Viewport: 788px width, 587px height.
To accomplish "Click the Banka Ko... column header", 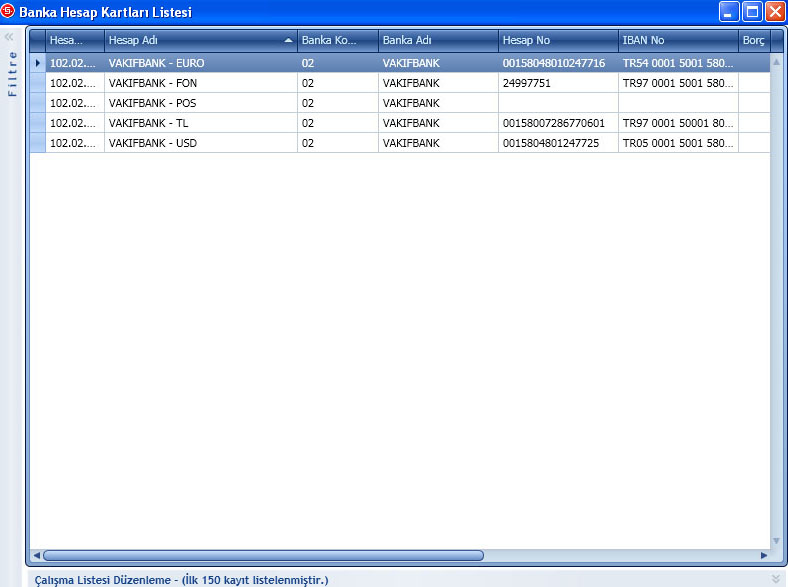I will [x=337, y=41].
